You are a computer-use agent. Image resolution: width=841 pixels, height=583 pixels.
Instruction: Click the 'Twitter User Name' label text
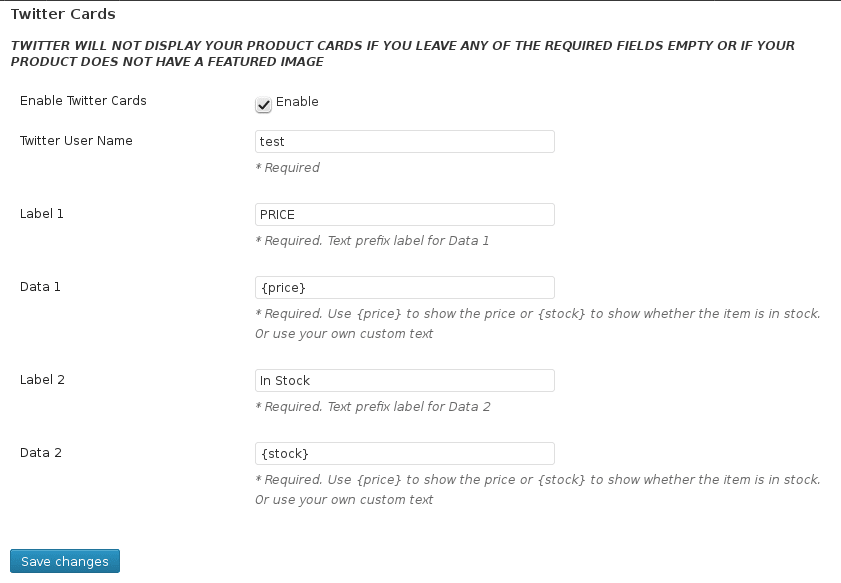76,141
